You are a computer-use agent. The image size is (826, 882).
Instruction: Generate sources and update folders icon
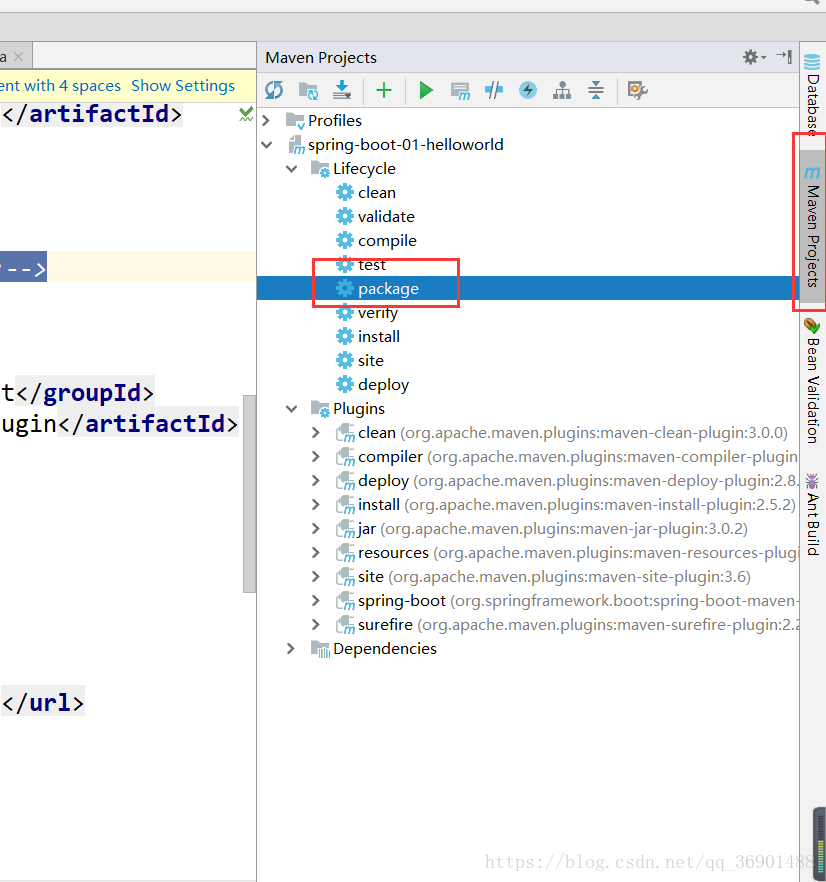click(308, 90)
